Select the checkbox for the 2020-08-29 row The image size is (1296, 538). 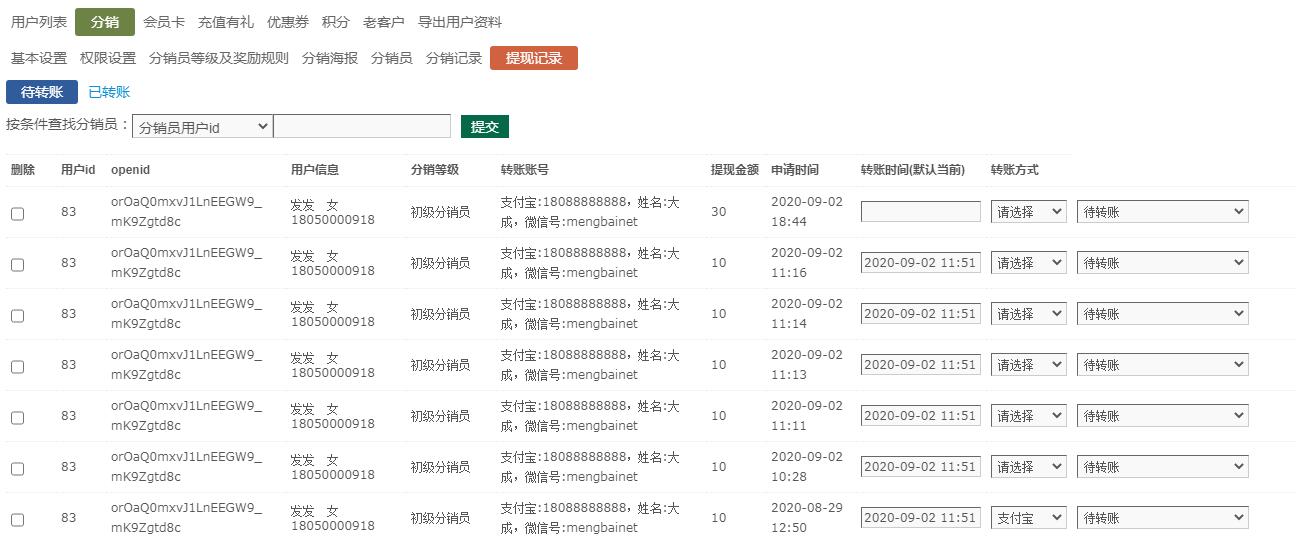[x=17, y=520]
